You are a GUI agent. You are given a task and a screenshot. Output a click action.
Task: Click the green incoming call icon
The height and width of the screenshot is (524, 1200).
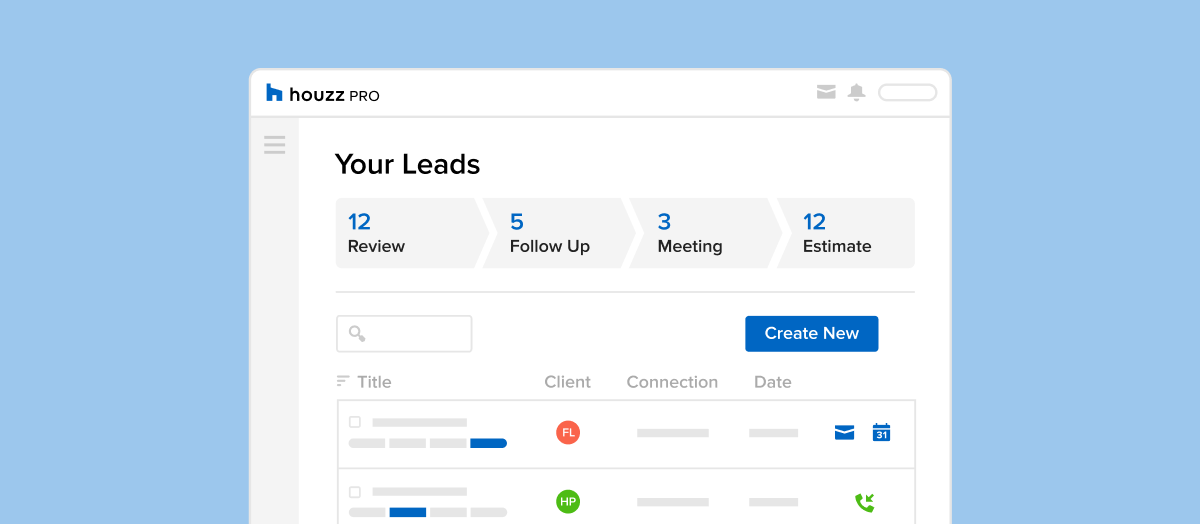click(x=864, y=502)
